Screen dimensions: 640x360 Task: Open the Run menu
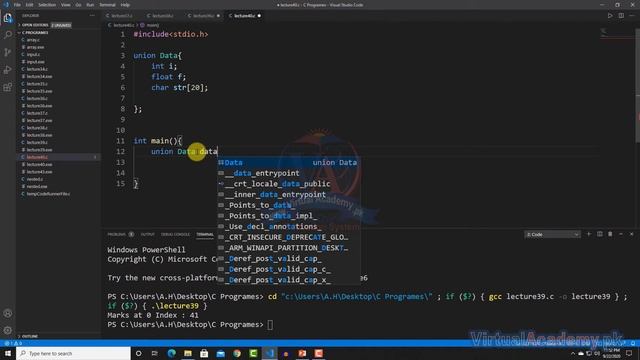[90, 5]
